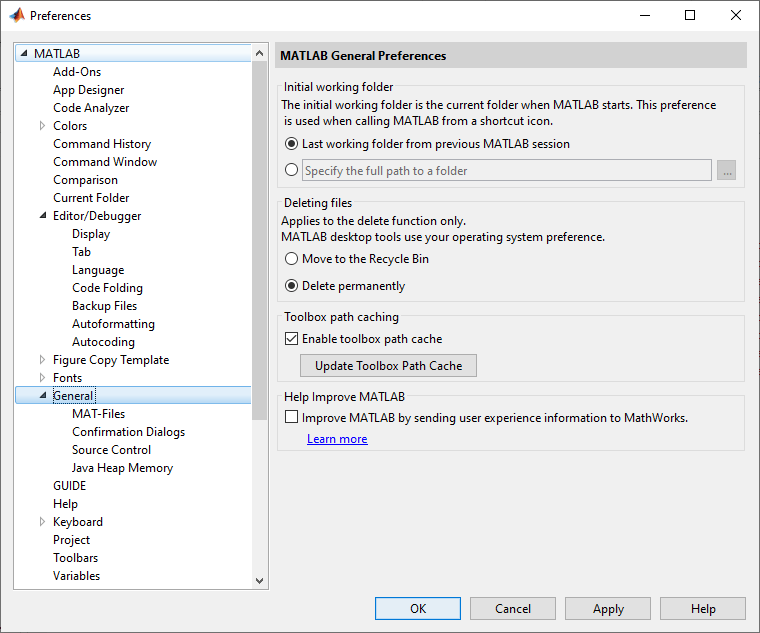Select Delete permanently option
The width and height of the screenshot is (760, 633).
coord(291,286)
